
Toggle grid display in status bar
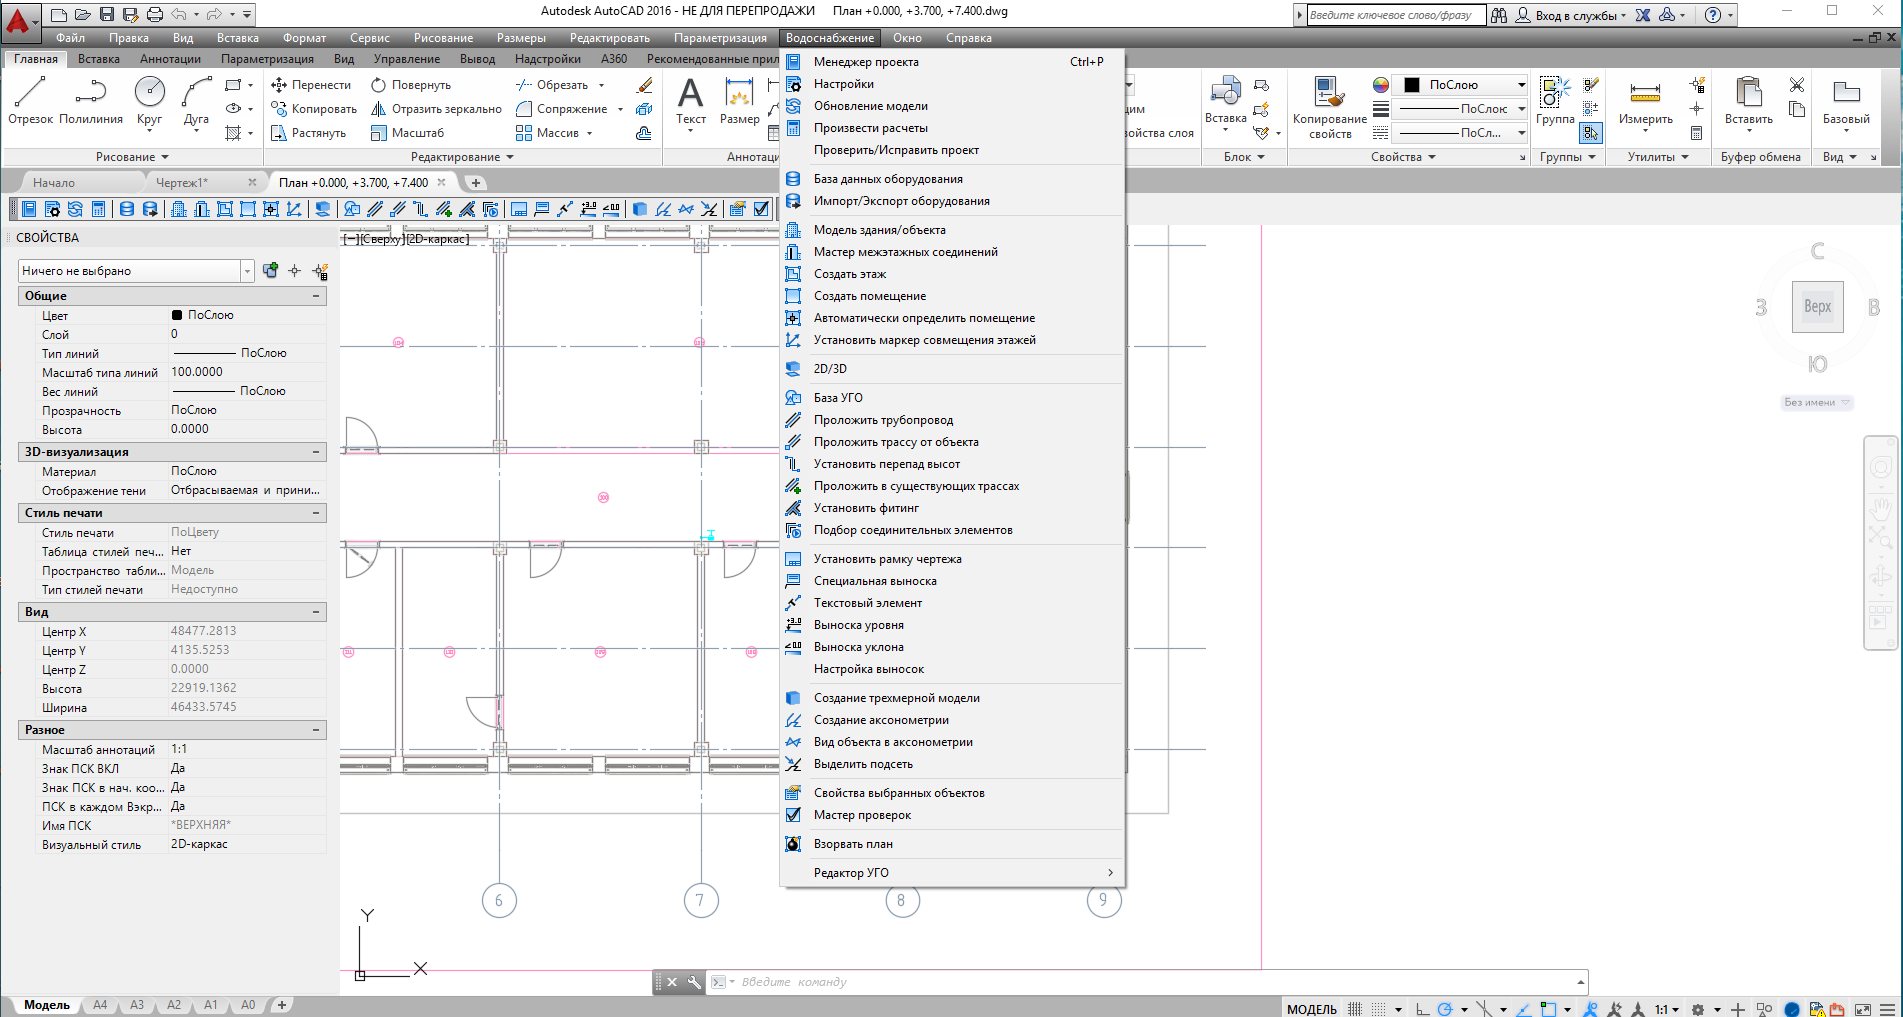1355,1009
